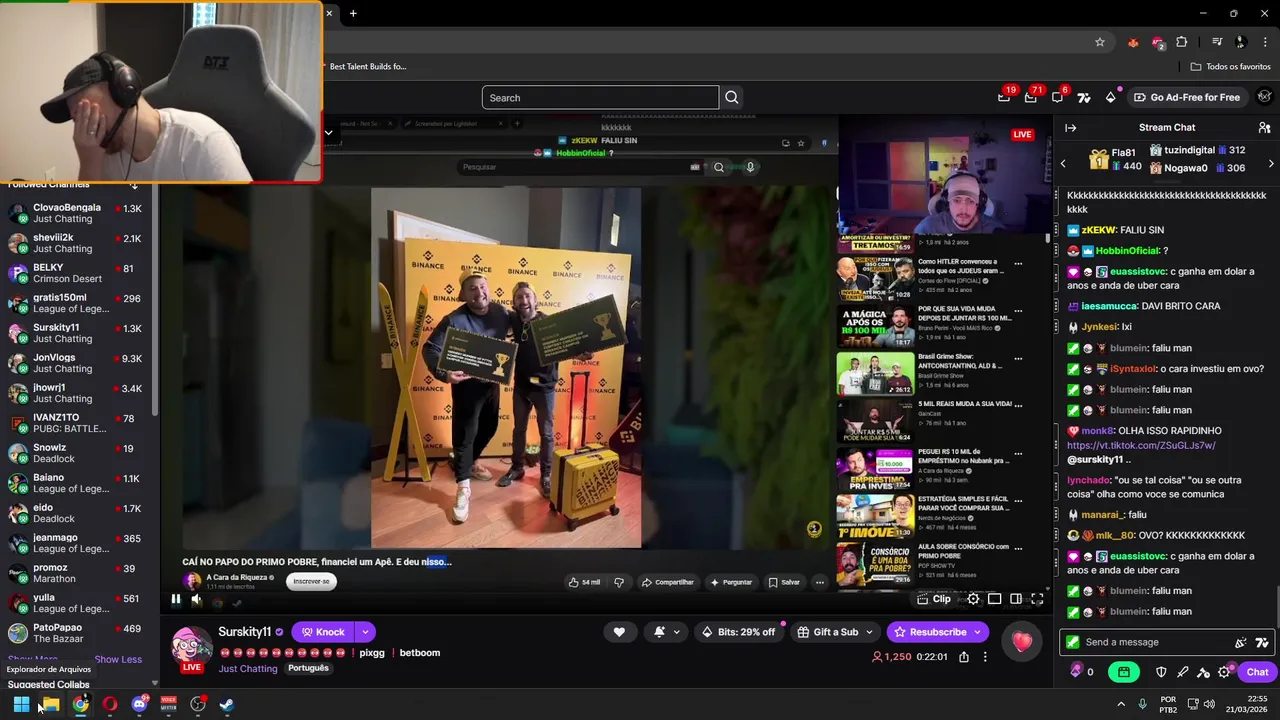Click red floating heart reaction button
Viewport: 1280px width, 720px height.
[x=1021, y=643]
